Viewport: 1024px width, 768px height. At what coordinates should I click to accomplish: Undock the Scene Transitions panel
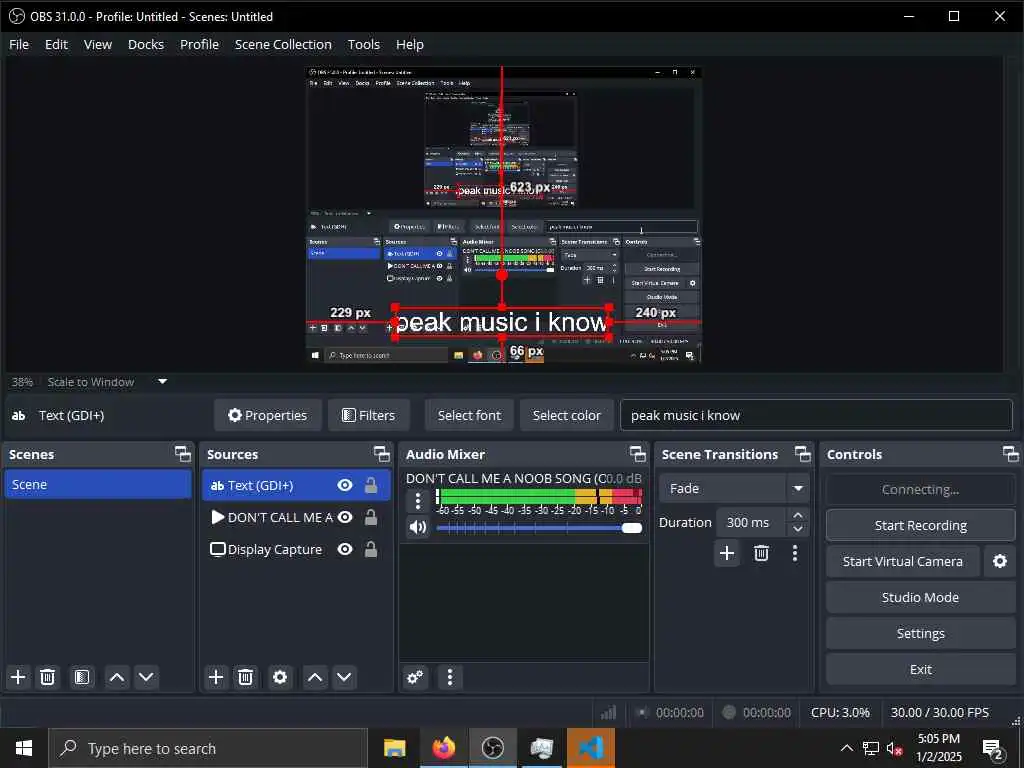[803, 454]
